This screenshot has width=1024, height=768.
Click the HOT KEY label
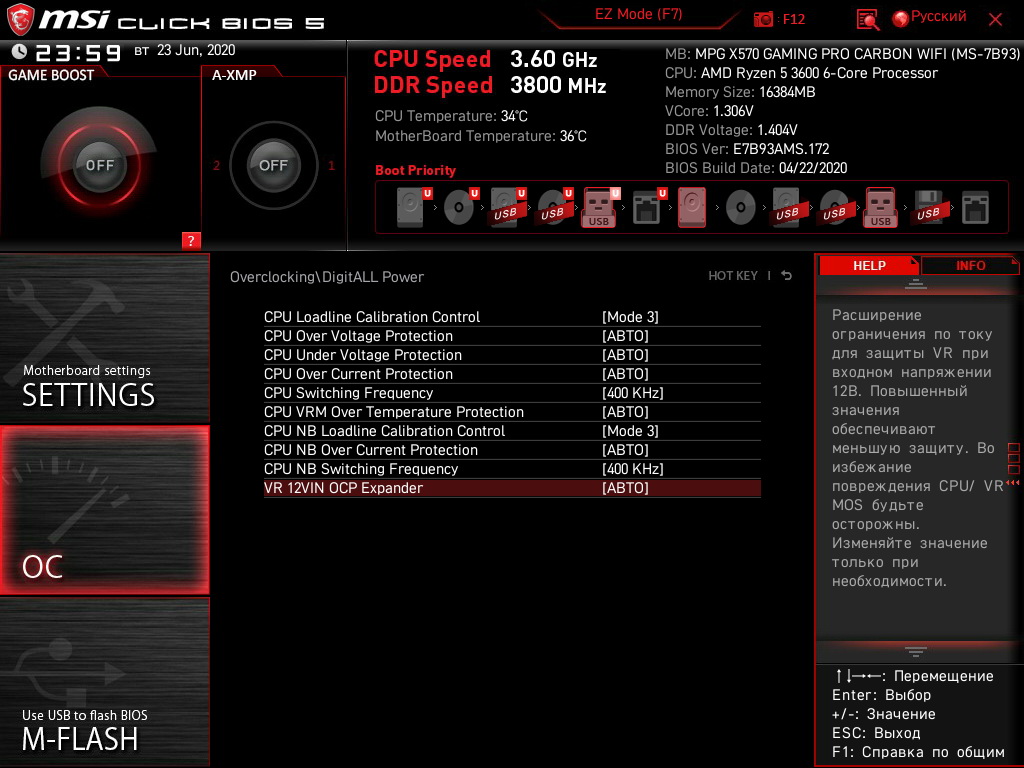(x=733, y=276)
